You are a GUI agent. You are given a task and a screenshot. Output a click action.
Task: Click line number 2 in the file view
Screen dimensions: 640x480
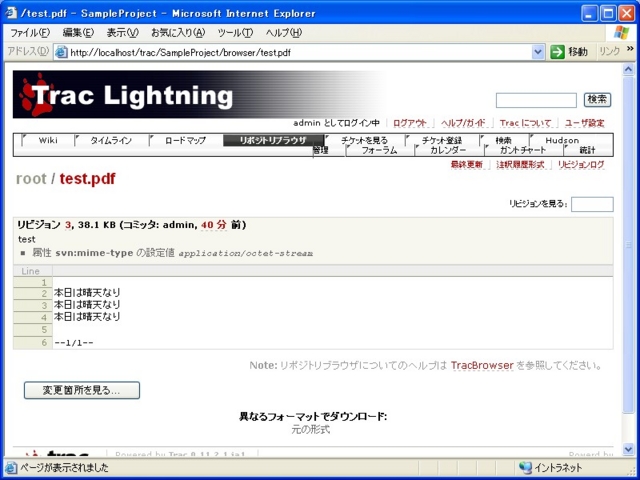(x=44, y=293)
